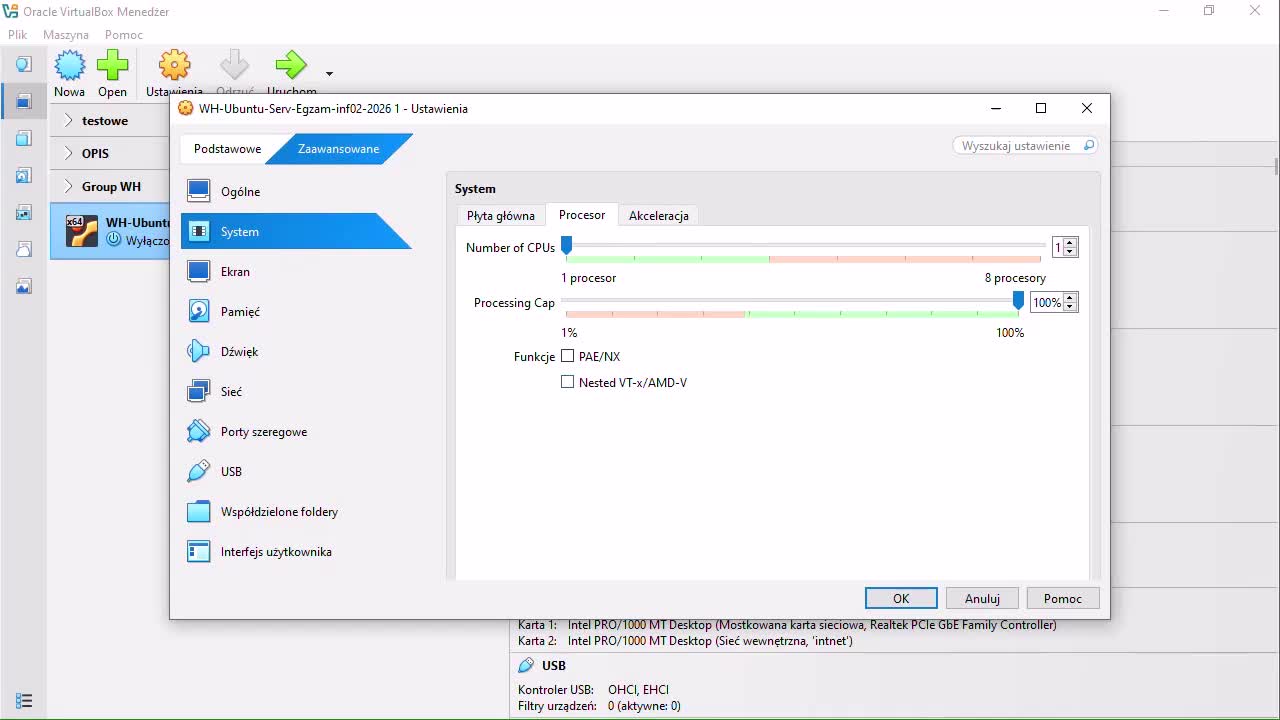Open the Media tool icon in left sidebar
The image size is (1280, 720).
pyautogui.click(x=23, y=175)
